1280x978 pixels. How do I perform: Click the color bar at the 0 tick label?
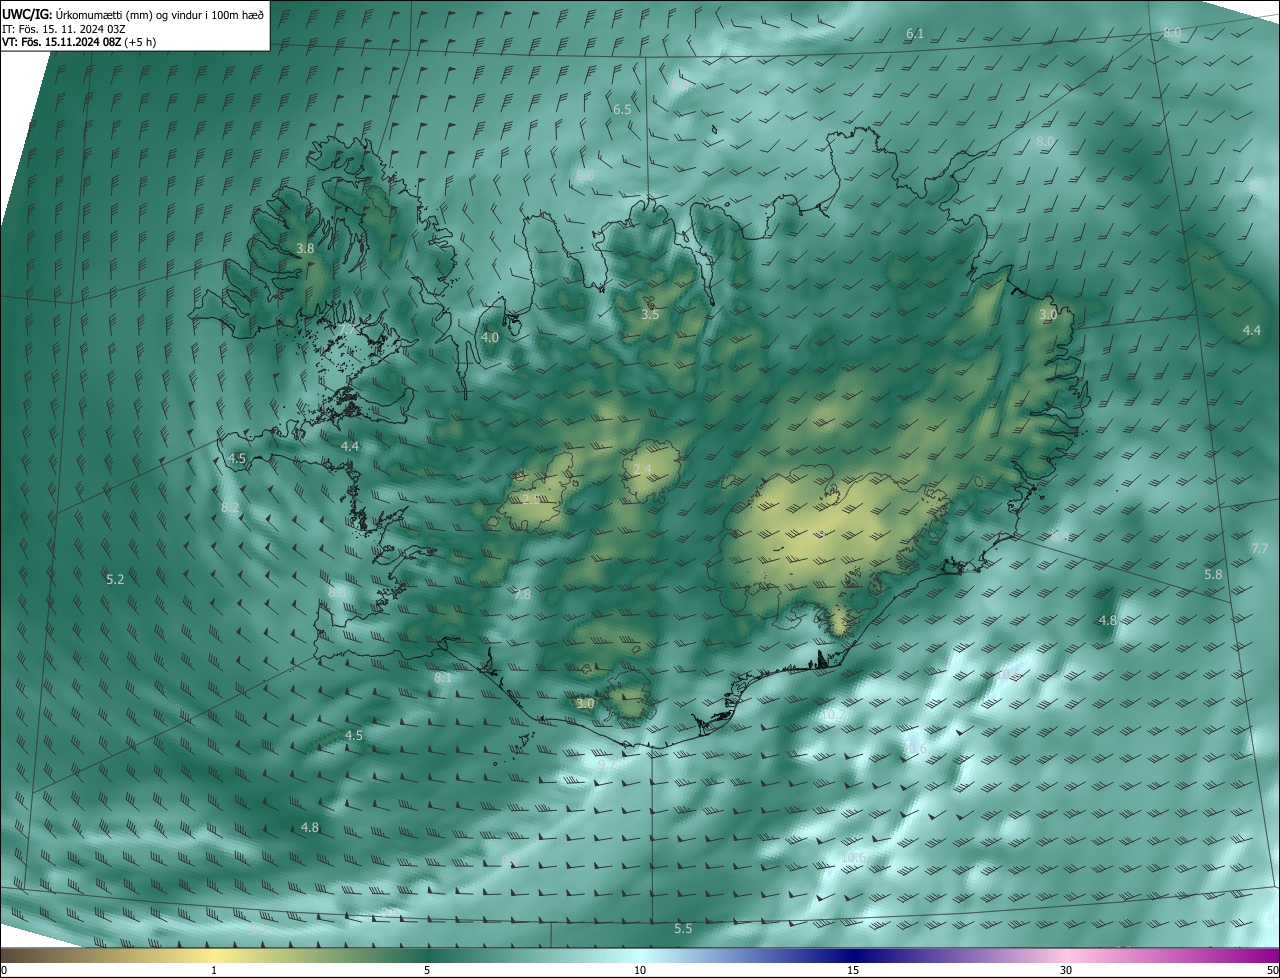(x=4, y=970)
